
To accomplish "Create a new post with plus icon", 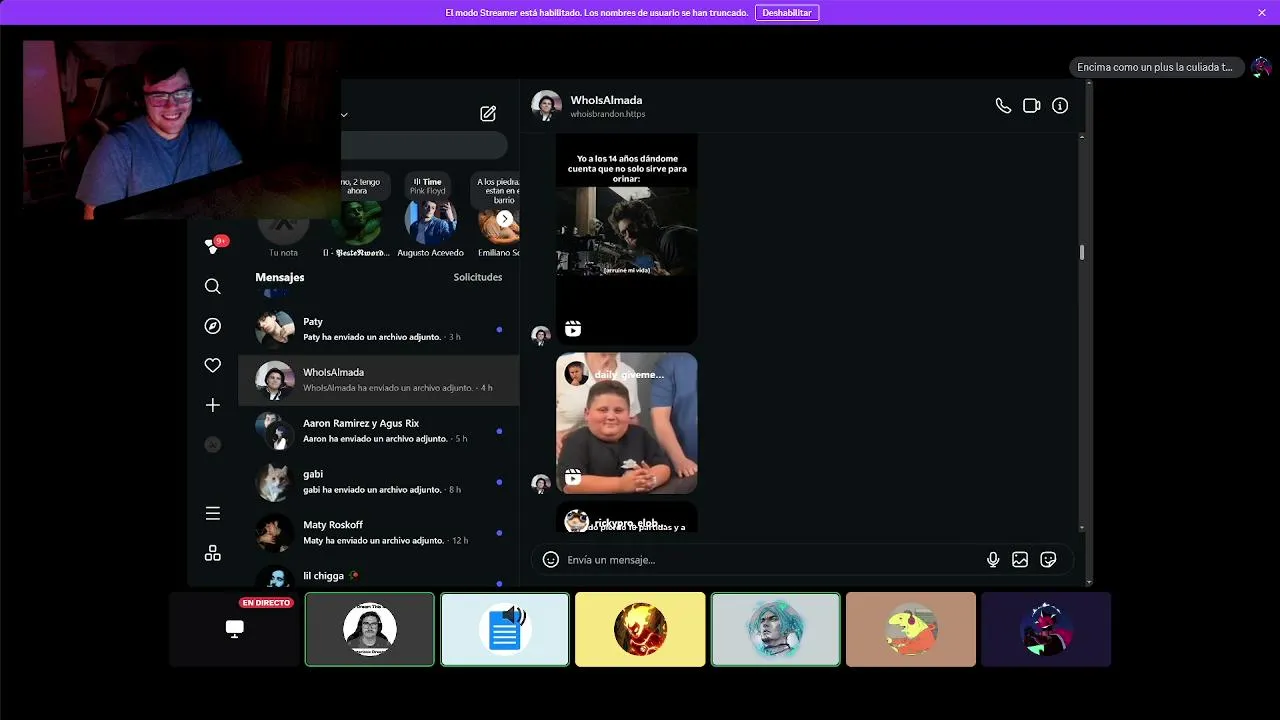I will pos(213,405).
